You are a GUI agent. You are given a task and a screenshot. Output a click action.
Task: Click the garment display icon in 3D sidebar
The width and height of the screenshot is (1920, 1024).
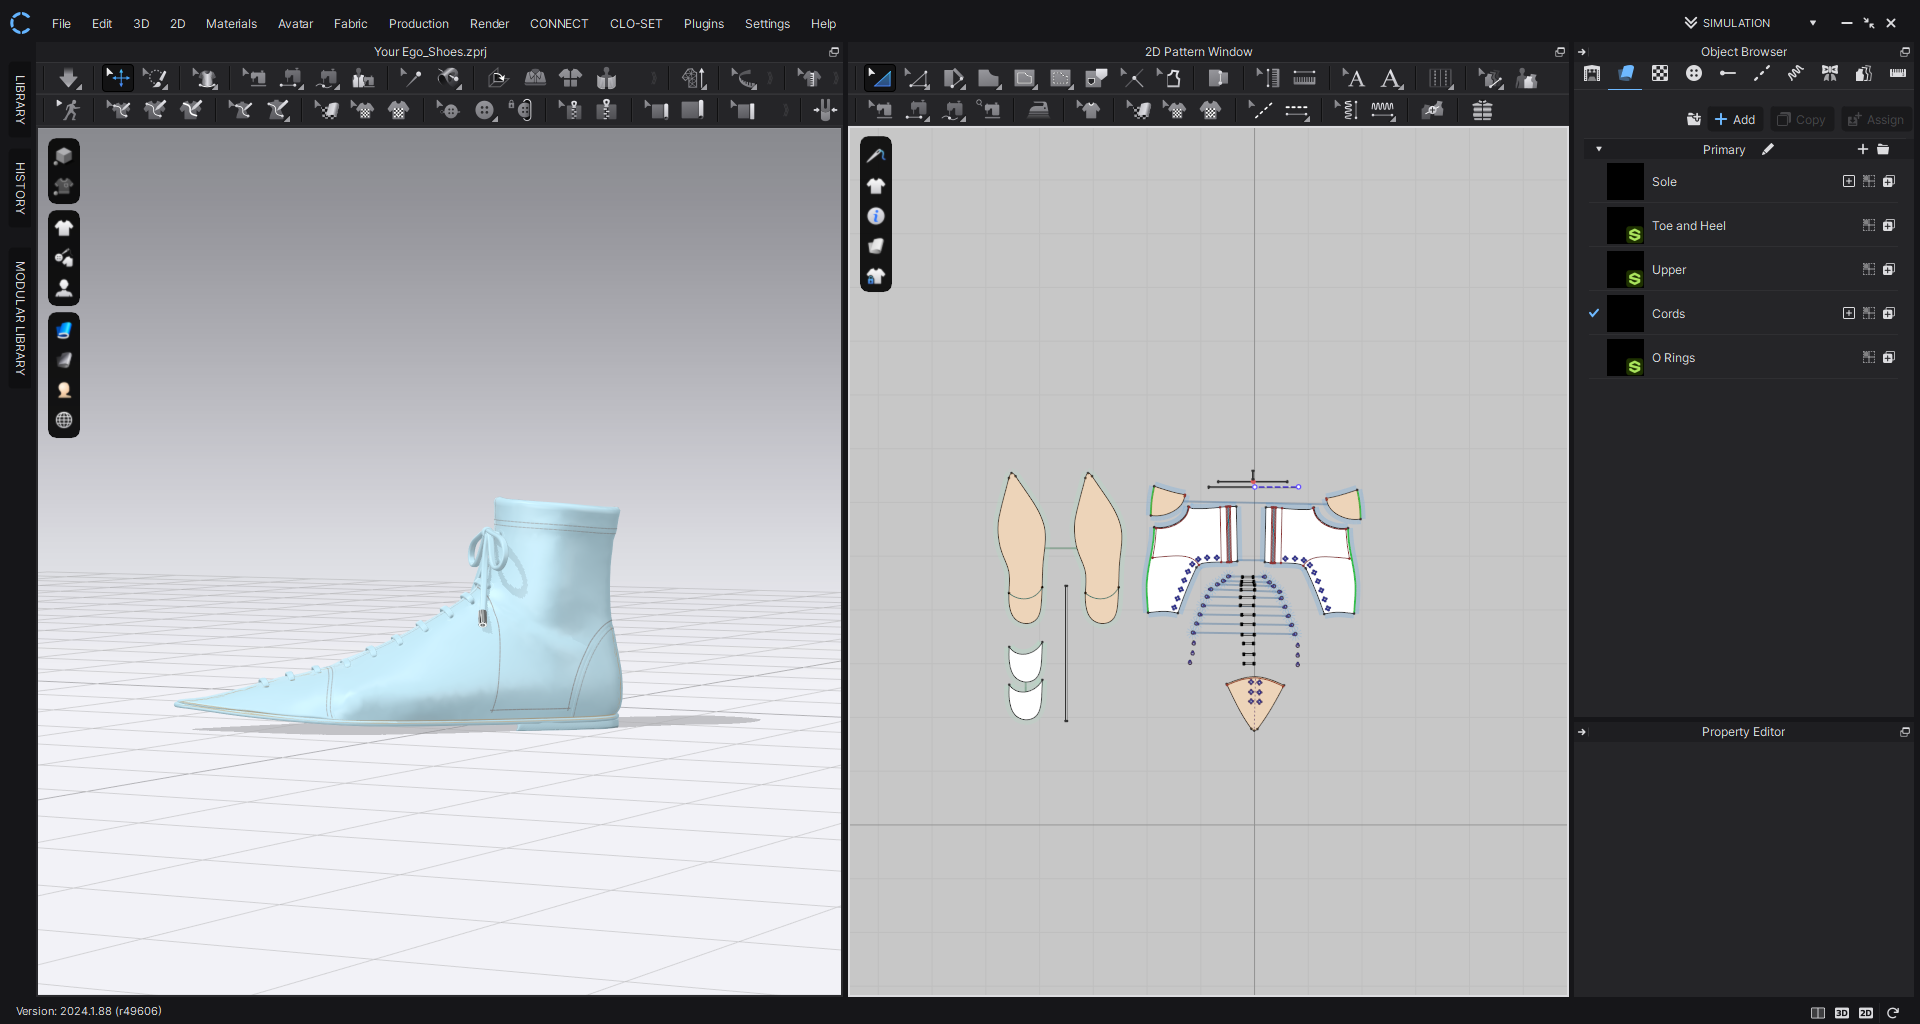click(x=64, y=228)
